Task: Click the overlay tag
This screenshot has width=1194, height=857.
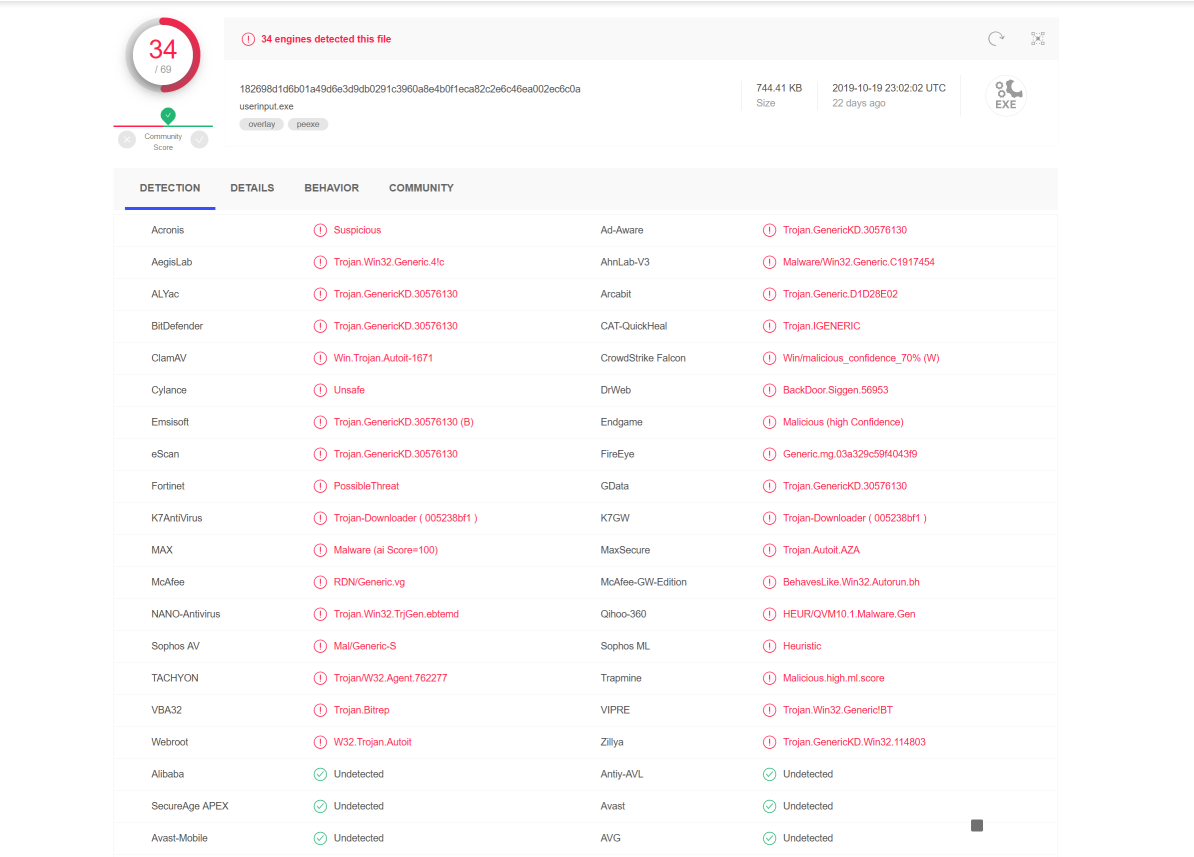Action: 261,124
